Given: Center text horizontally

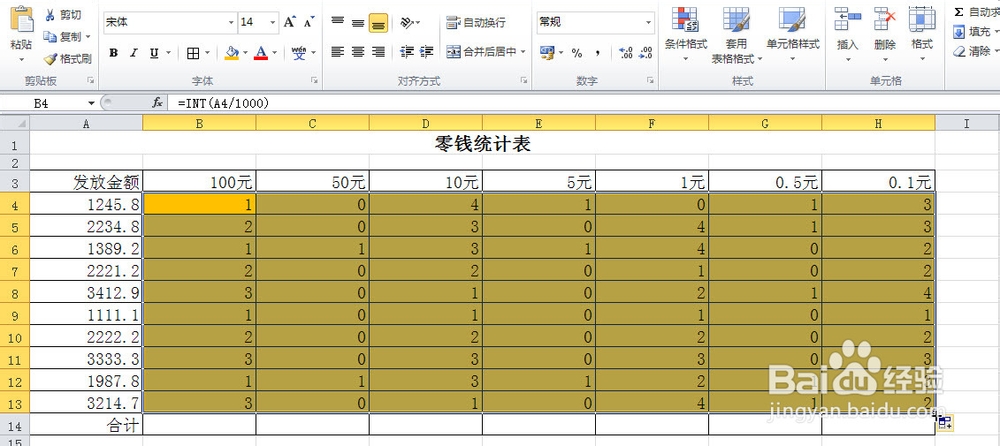Looking at the screenshot, I should (358, 52).
